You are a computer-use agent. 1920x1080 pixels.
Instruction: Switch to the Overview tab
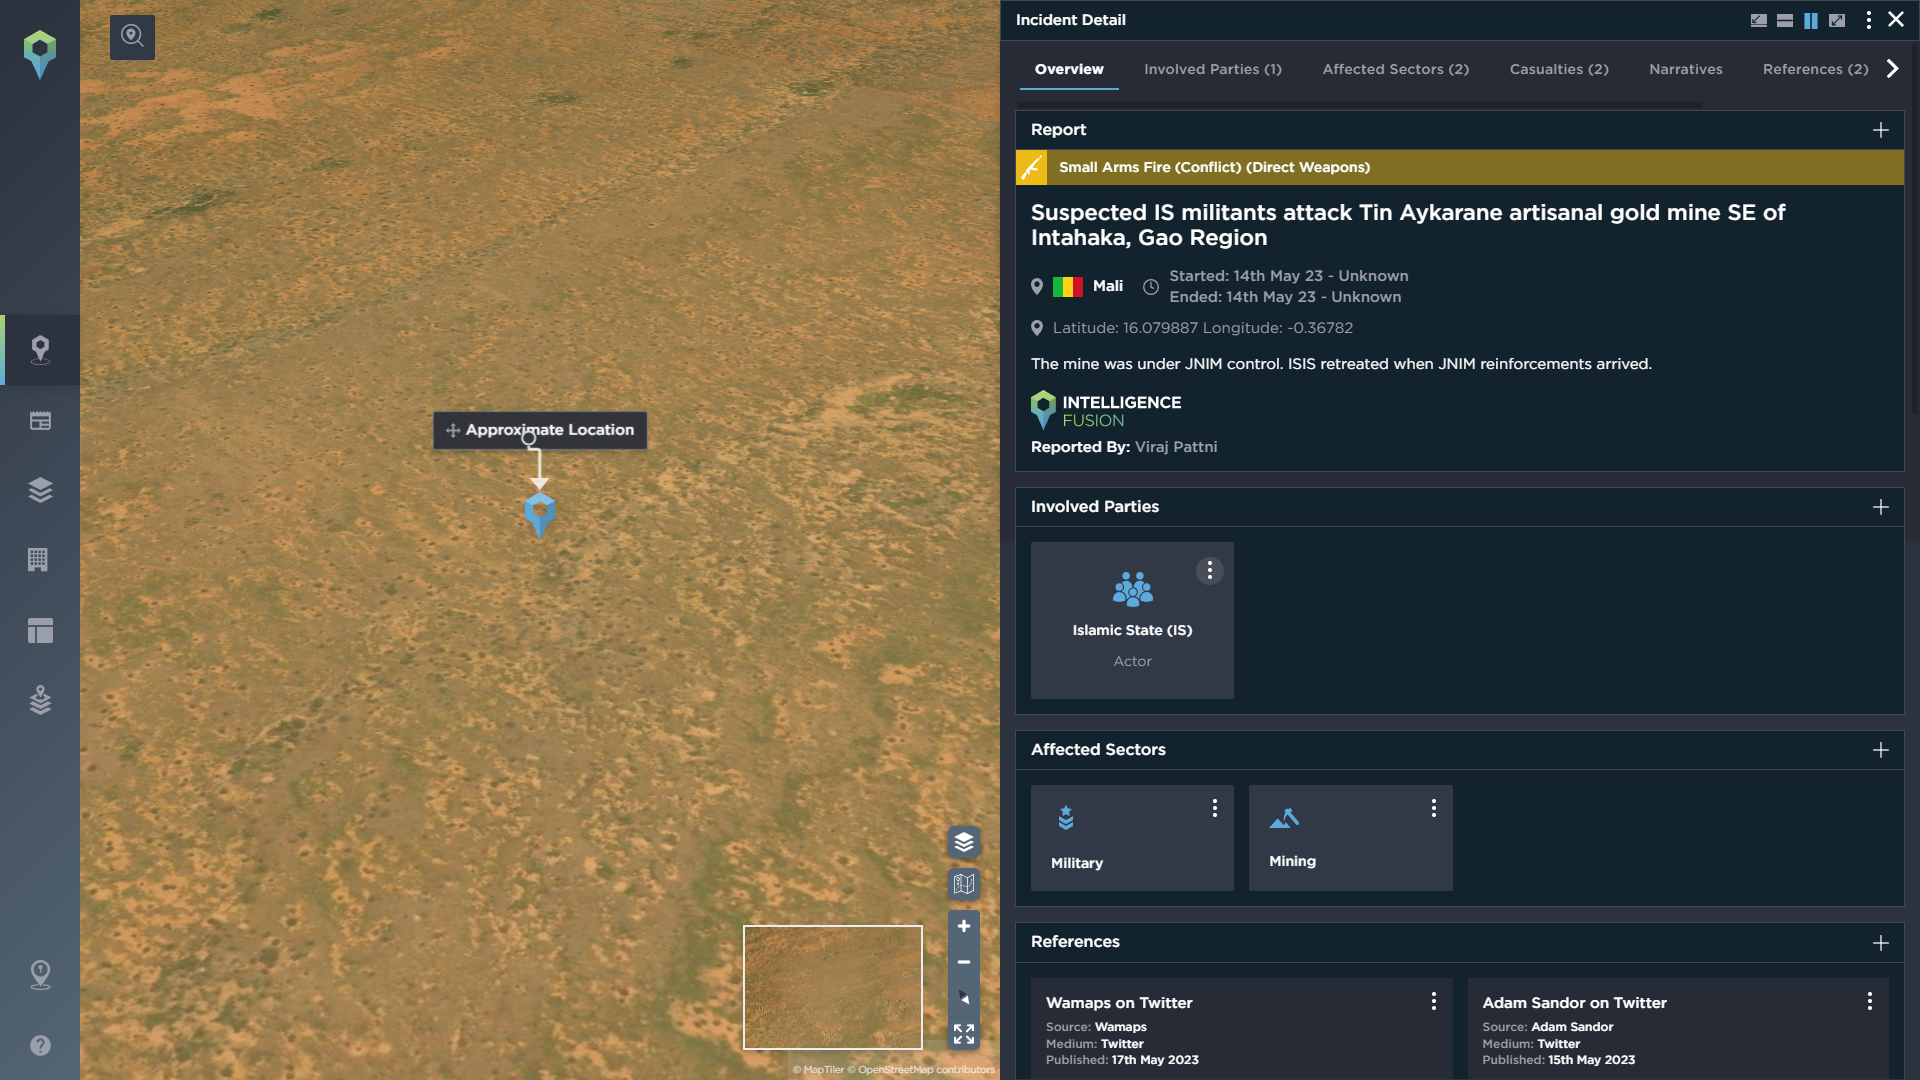click(1069, 69)
